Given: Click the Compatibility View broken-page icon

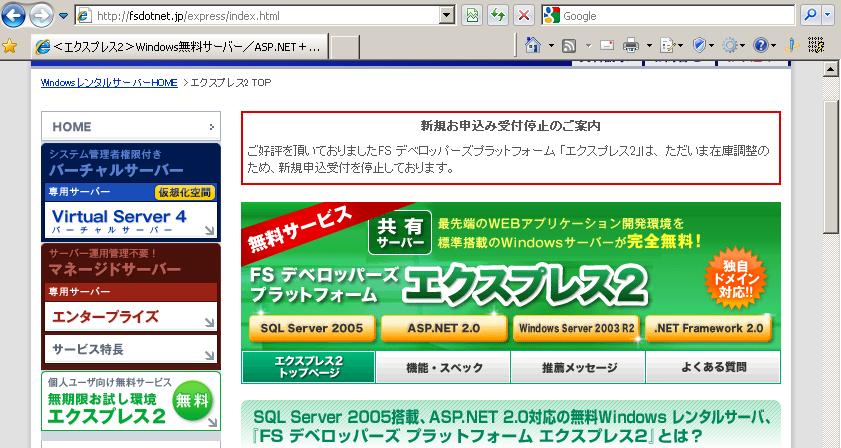Looking at the screenshot, I should click(472, 16).
